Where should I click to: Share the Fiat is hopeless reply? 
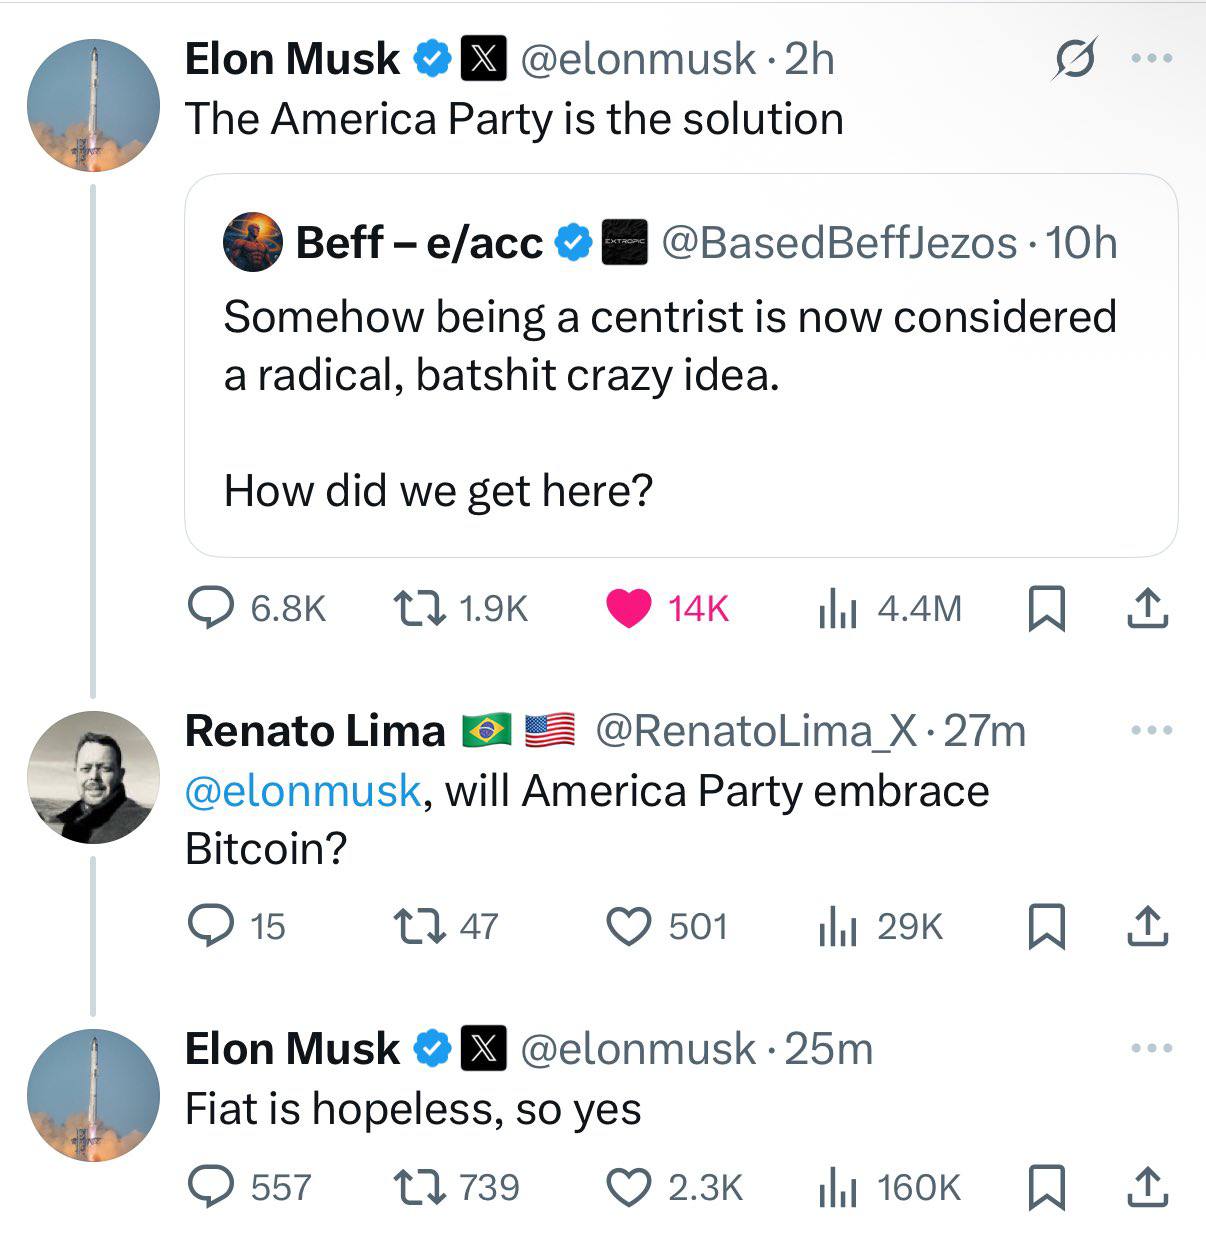(x=1147, y=1187)
